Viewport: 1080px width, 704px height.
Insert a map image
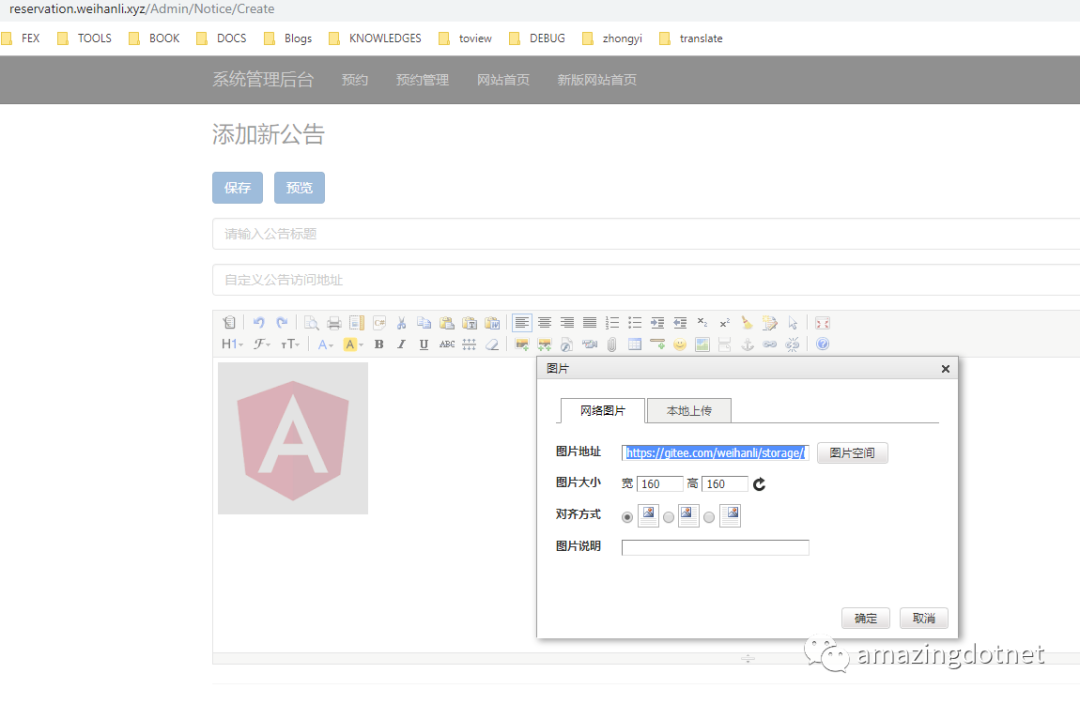(x=702, y=344)
